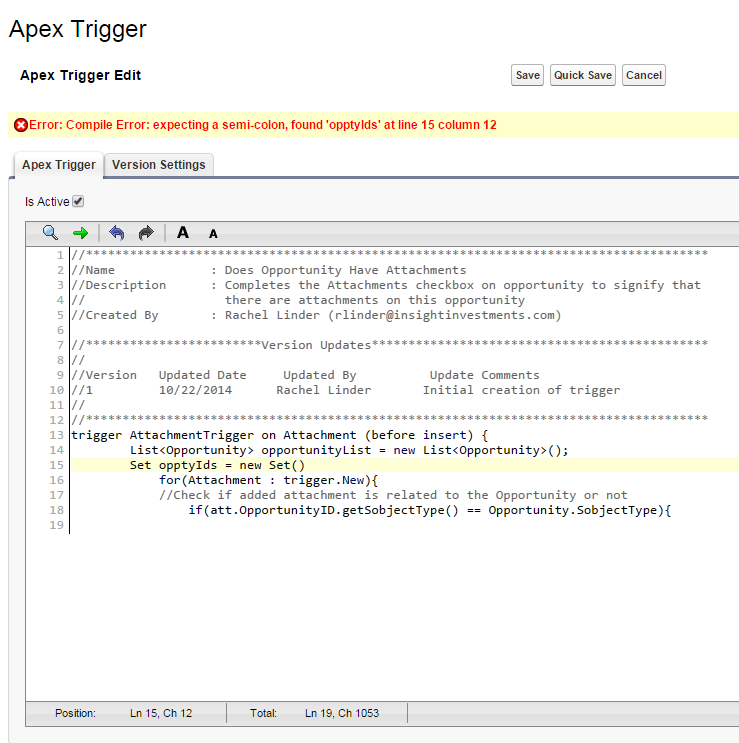Image resolution: width=739 pixels, height=743 pixels.
Task: Toggle the Is Active checkbox
Action: [x=79, y=201]
